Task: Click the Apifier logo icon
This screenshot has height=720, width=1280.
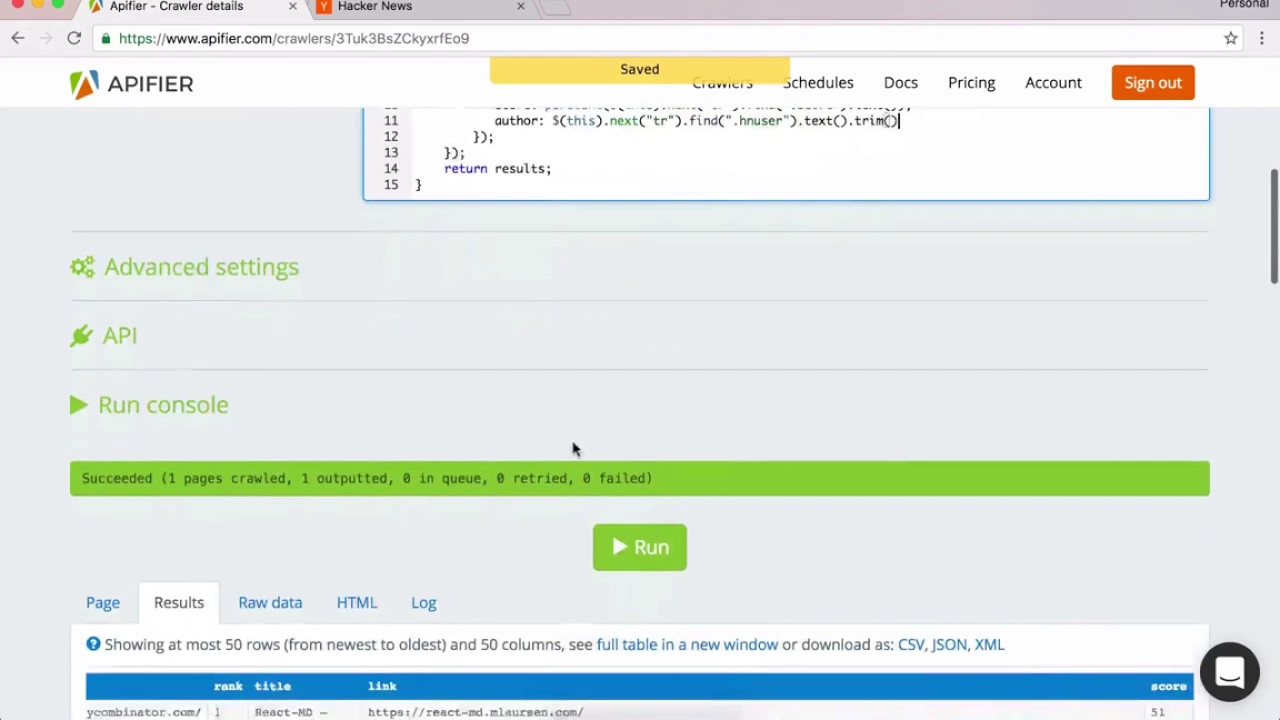Action: click(84, 84)
